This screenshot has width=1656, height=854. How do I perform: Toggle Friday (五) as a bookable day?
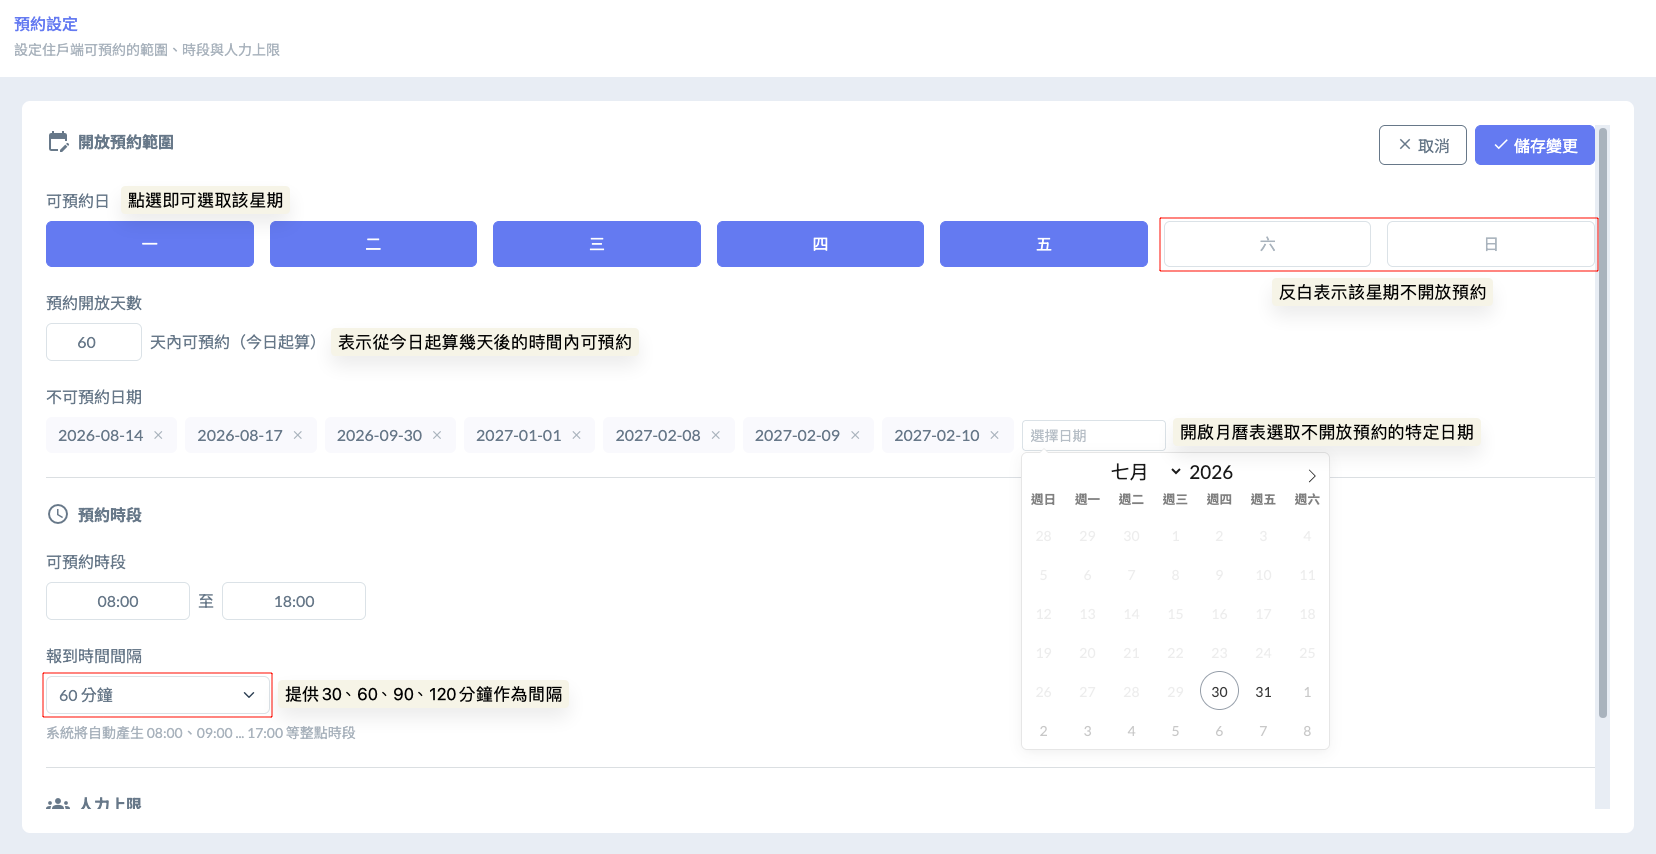pyautogui.click(x=1044, y=244)
